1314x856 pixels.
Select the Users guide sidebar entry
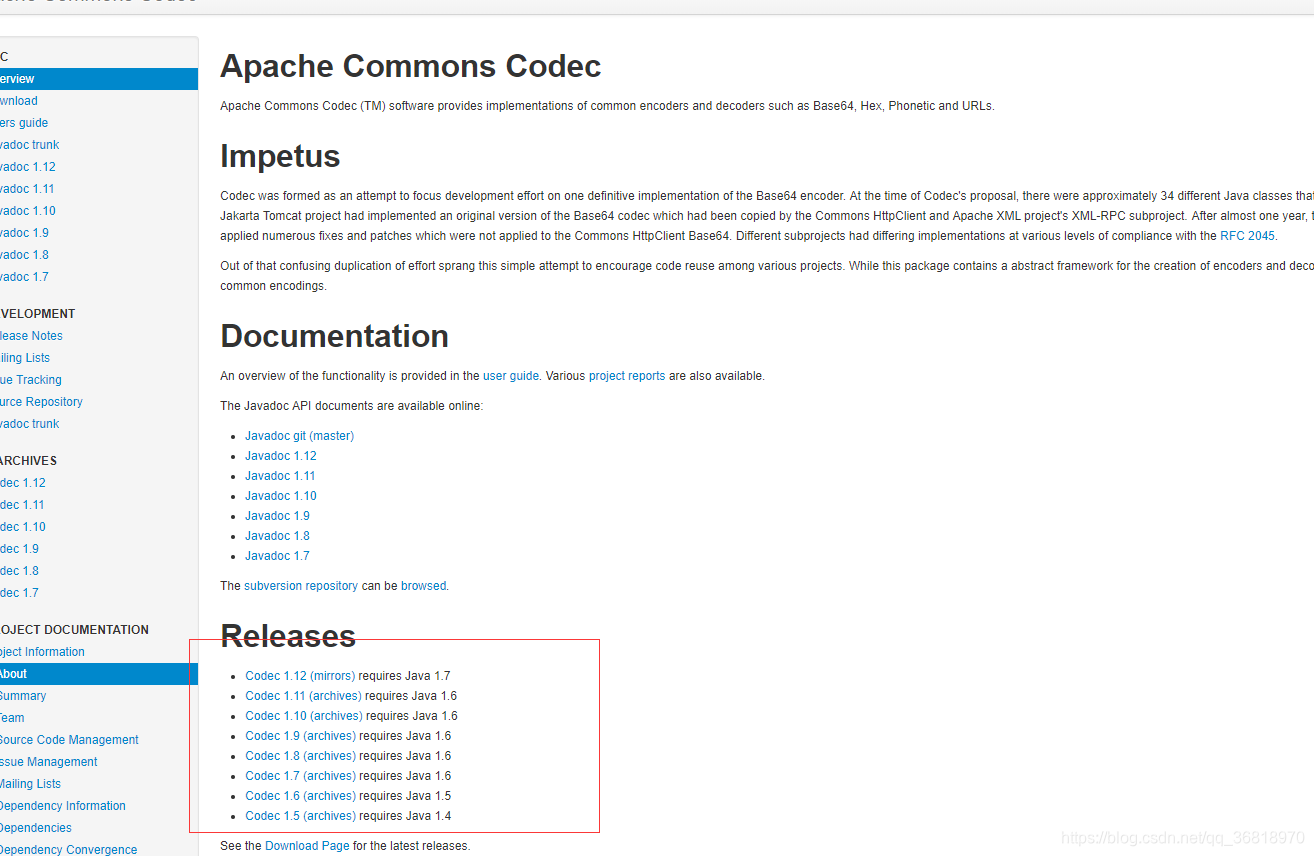(23, 122)
